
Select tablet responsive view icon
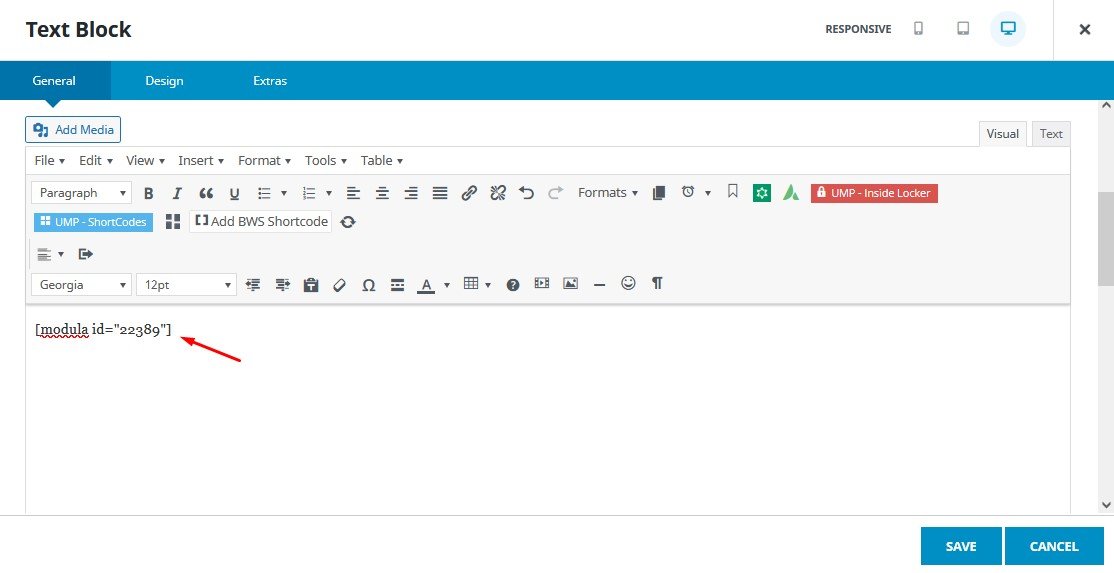(x=963, y=29)
